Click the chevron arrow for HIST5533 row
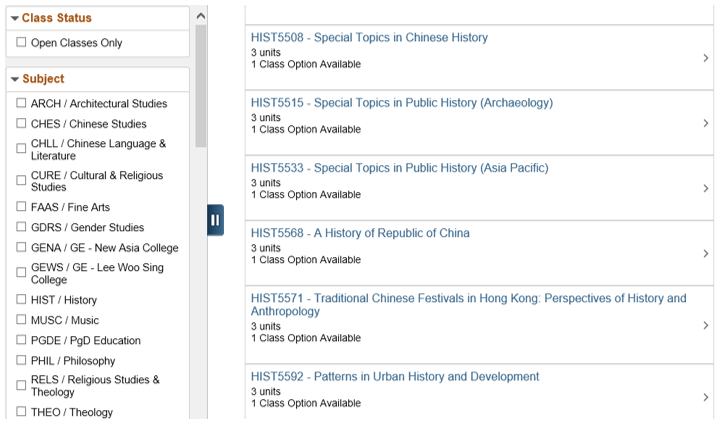 coord(705,188)
